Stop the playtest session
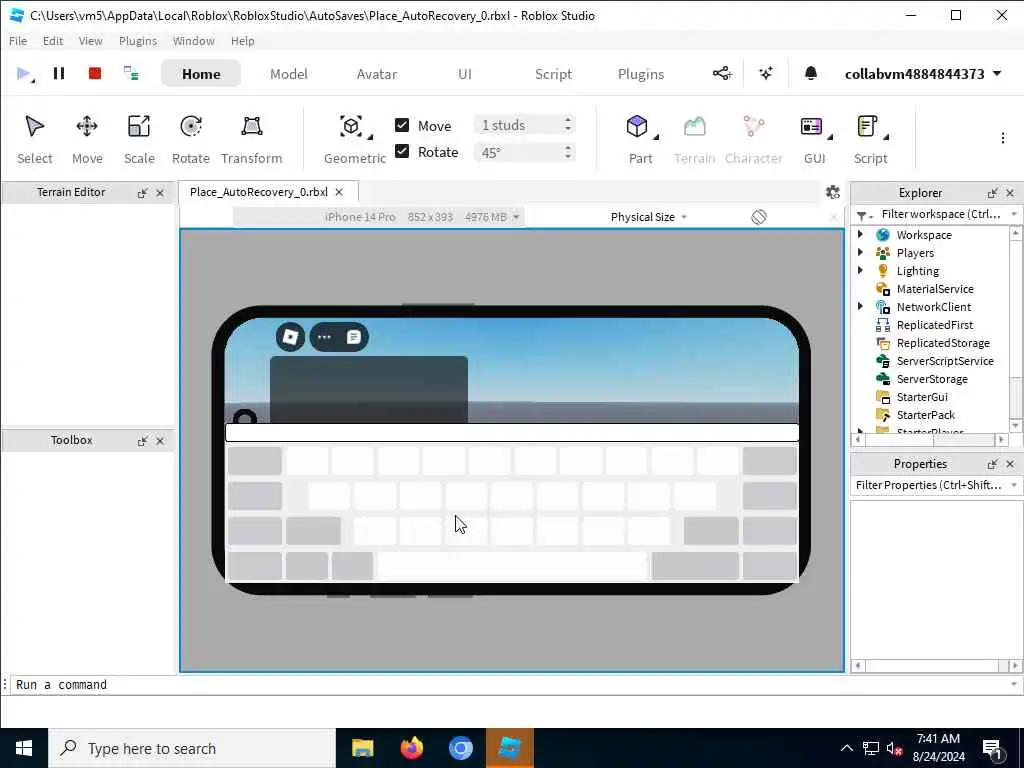The height and width of the screenshot is (768, 1024). 95,73
